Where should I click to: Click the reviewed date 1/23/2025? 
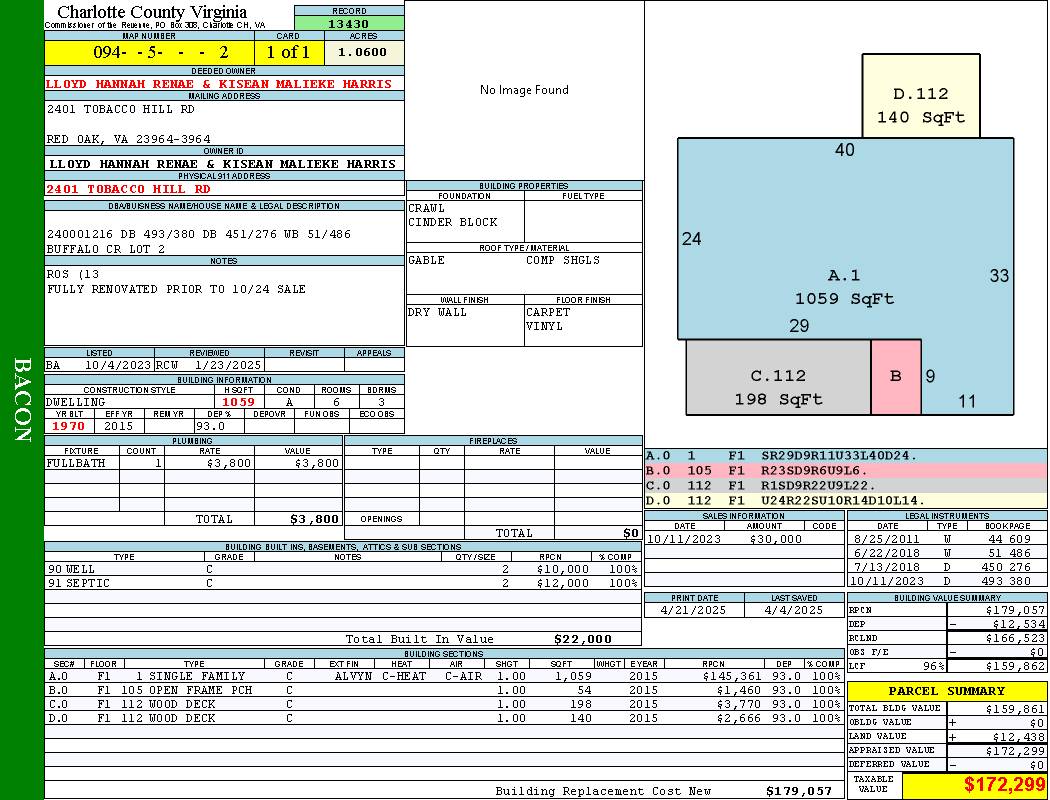coord(227,366)
